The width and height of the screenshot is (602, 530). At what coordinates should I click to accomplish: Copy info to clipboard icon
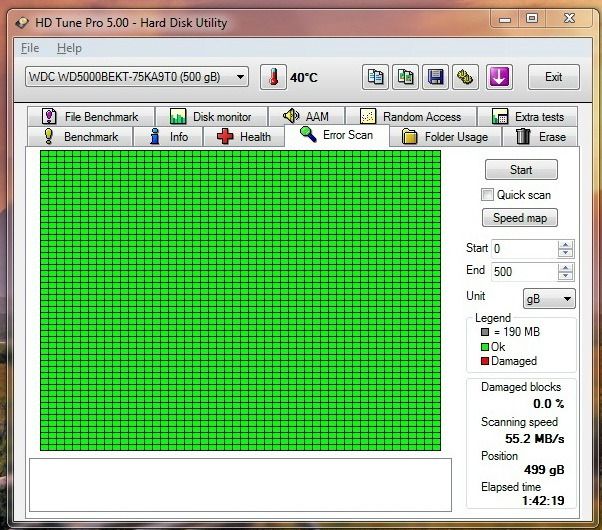[375, 77]
